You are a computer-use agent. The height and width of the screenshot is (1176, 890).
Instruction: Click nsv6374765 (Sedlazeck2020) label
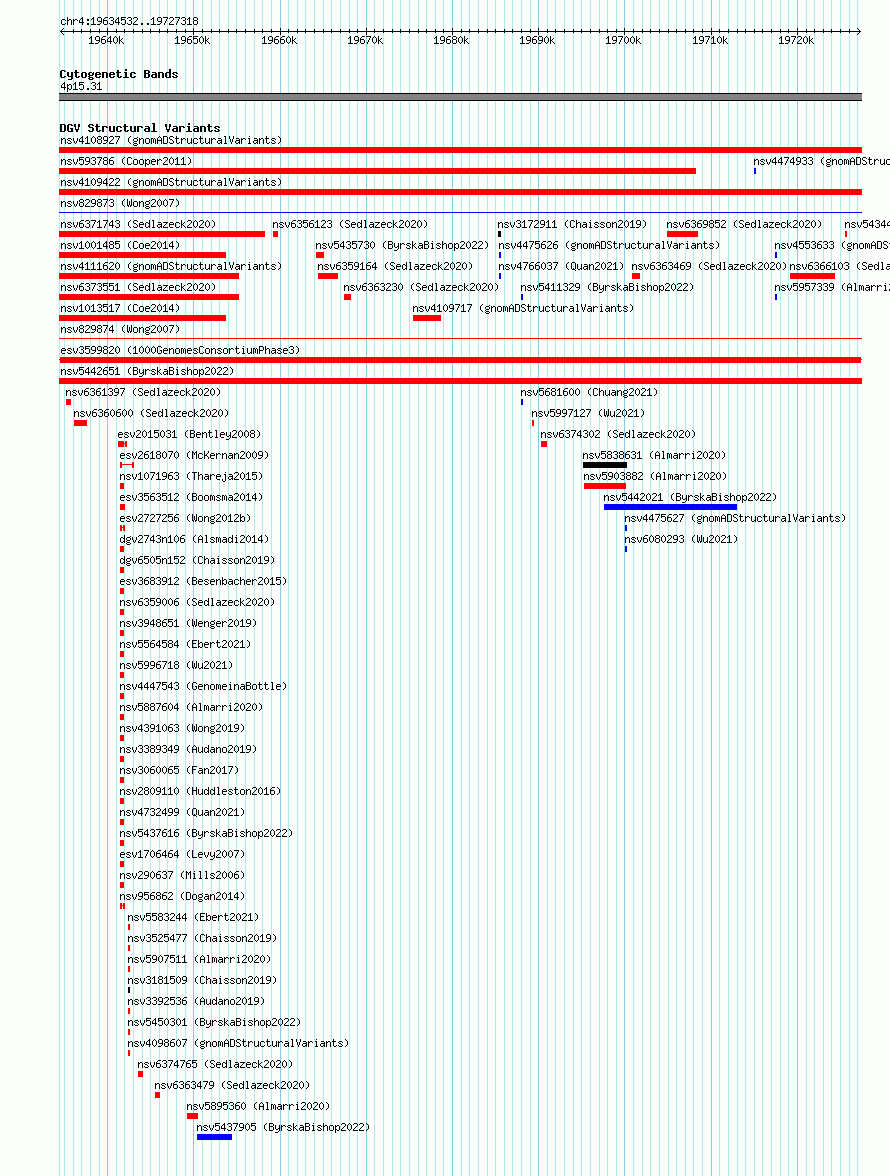[215, 1064]
